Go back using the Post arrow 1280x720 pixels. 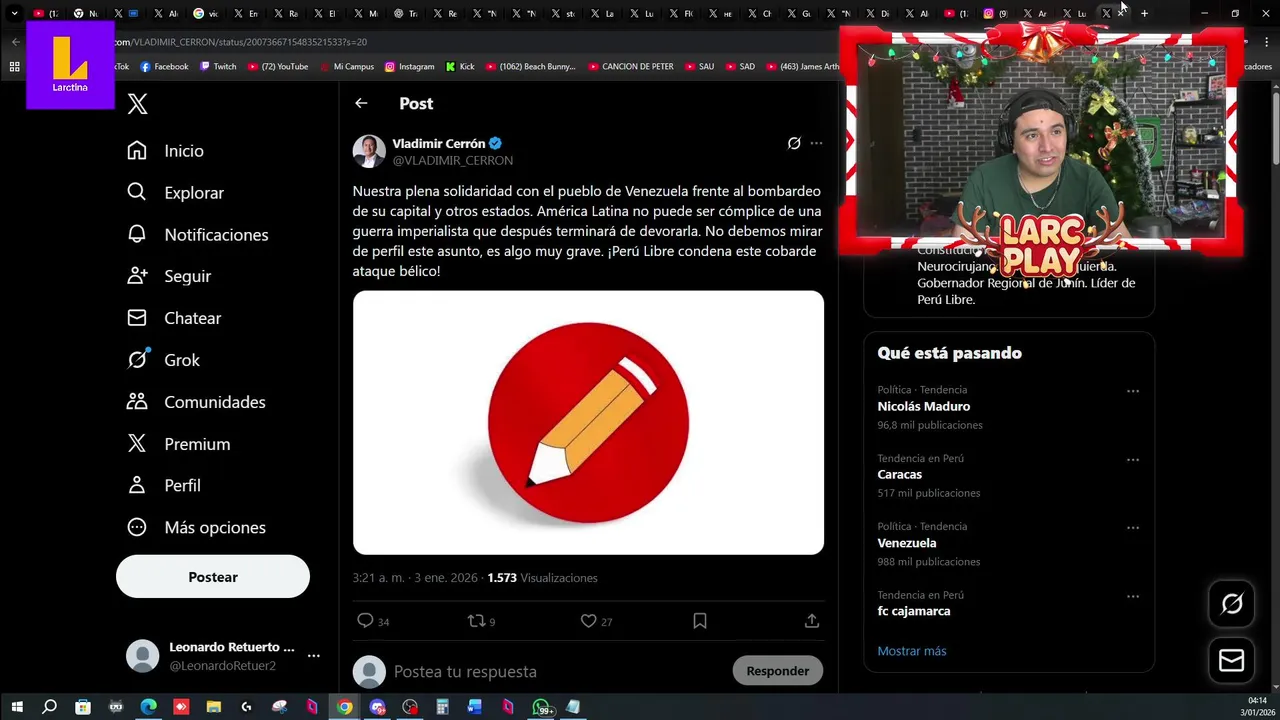pos(361,103)
